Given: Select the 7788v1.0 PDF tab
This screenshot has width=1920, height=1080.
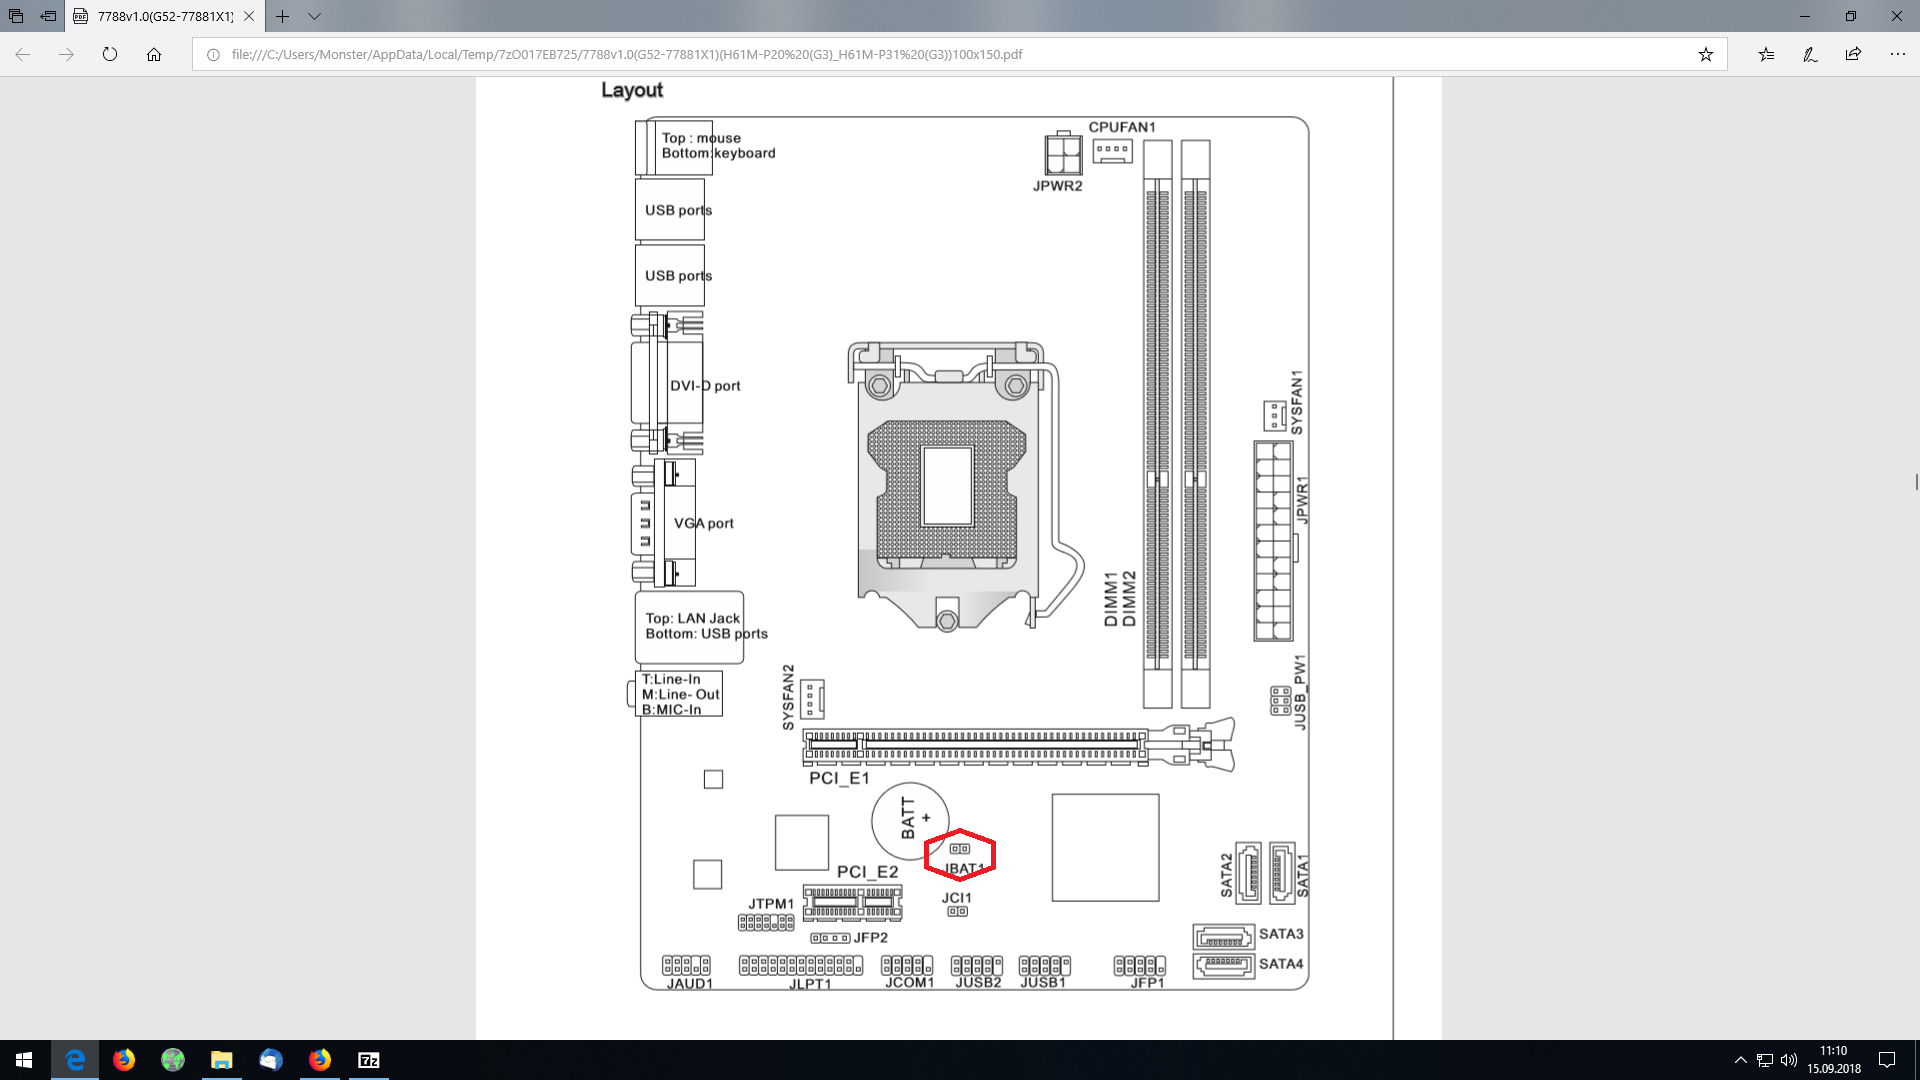Looking at the screenshot, I should [160, 16].
